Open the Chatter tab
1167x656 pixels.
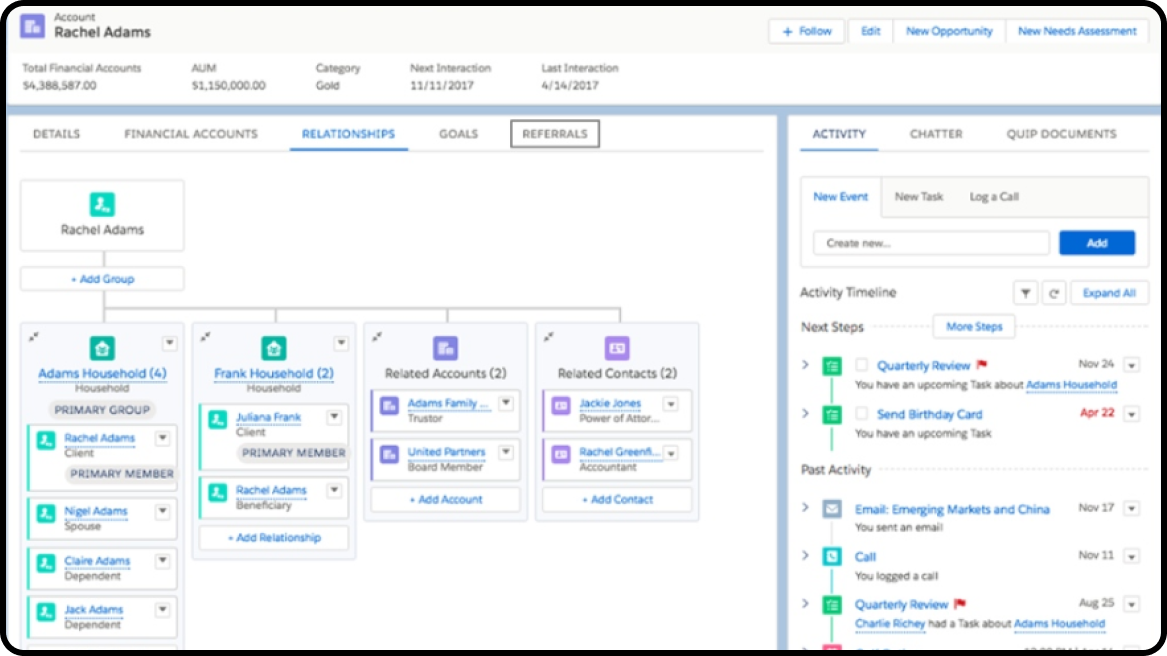pos(936,134)
